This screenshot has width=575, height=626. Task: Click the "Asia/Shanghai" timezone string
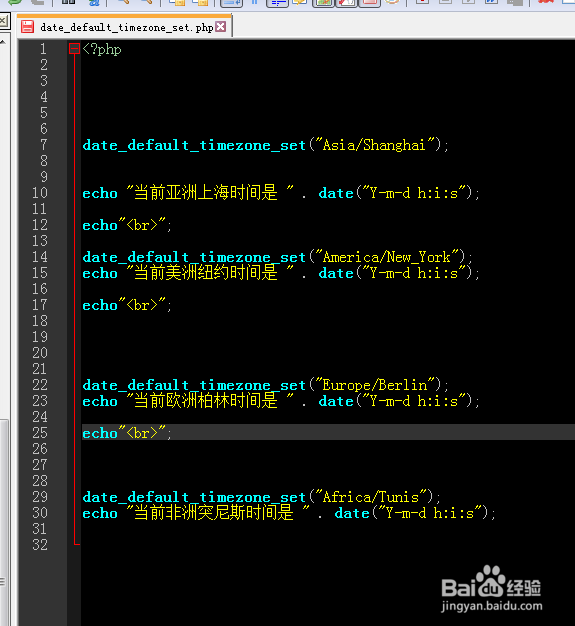(x=375, y=145)
